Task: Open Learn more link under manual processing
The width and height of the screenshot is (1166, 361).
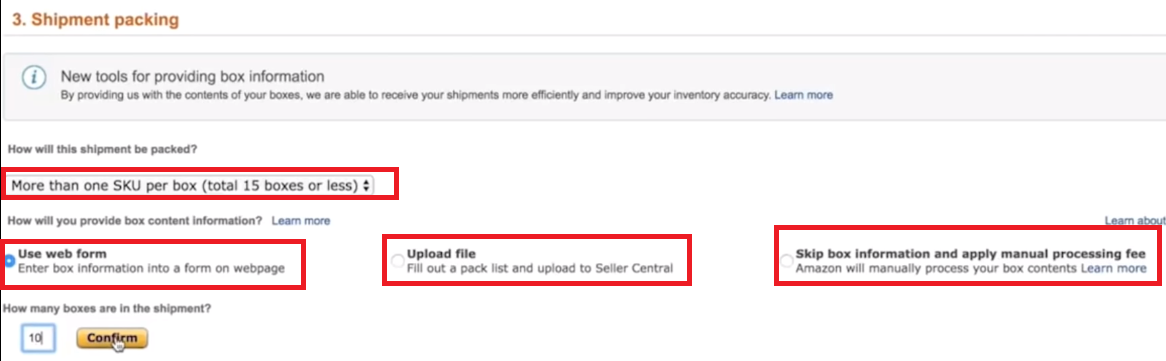Action: (1113, 268)
